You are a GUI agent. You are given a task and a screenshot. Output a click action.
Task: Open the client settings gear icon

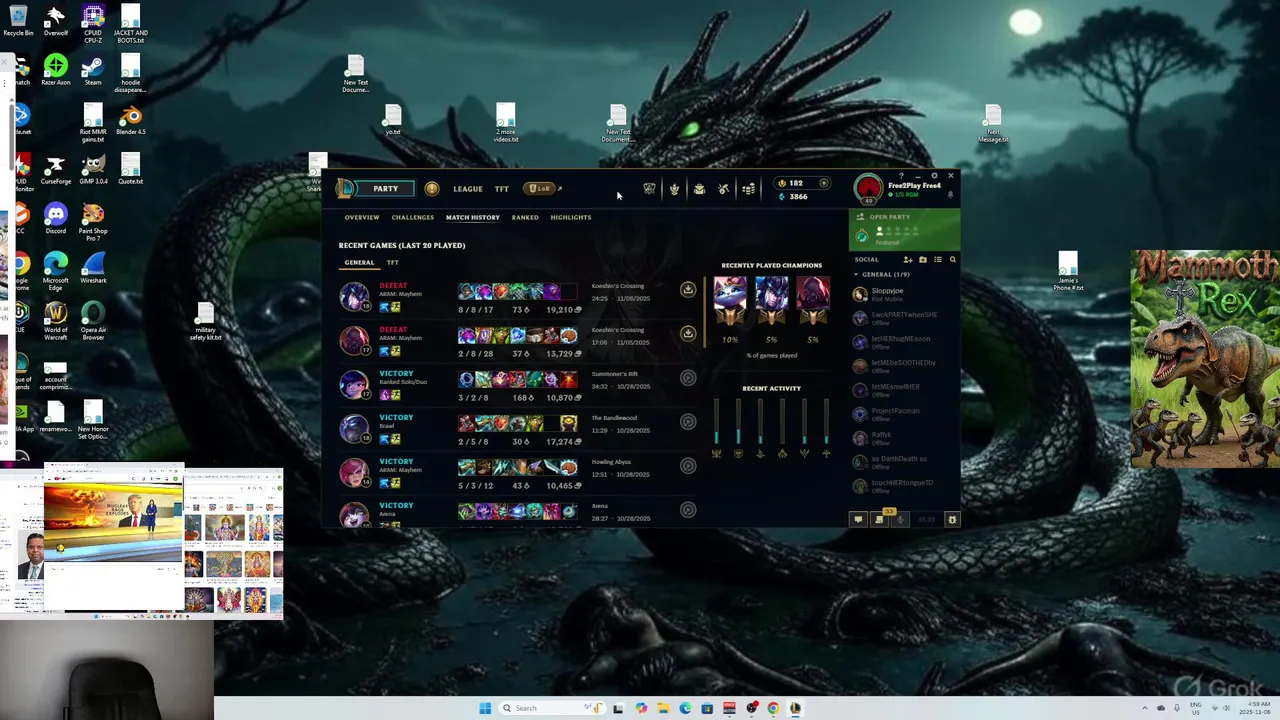[934, 176]
